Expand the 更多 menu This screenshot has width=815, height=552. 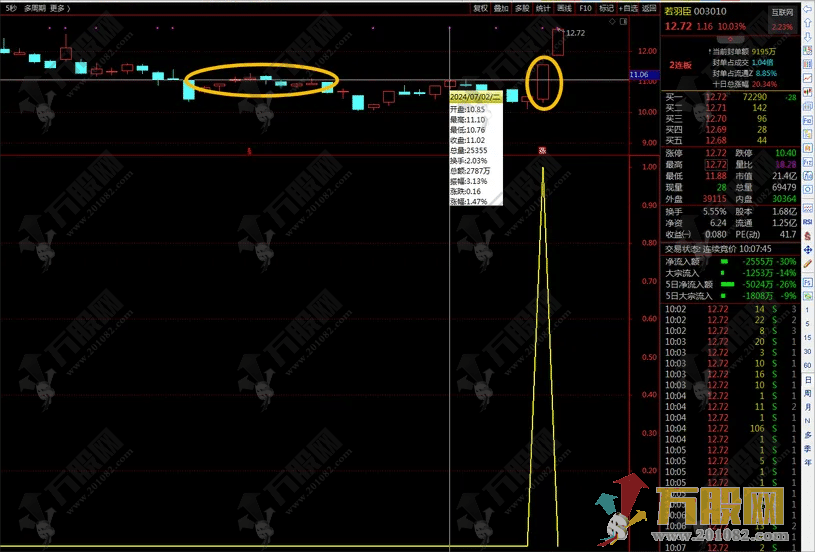coord(59,8)
